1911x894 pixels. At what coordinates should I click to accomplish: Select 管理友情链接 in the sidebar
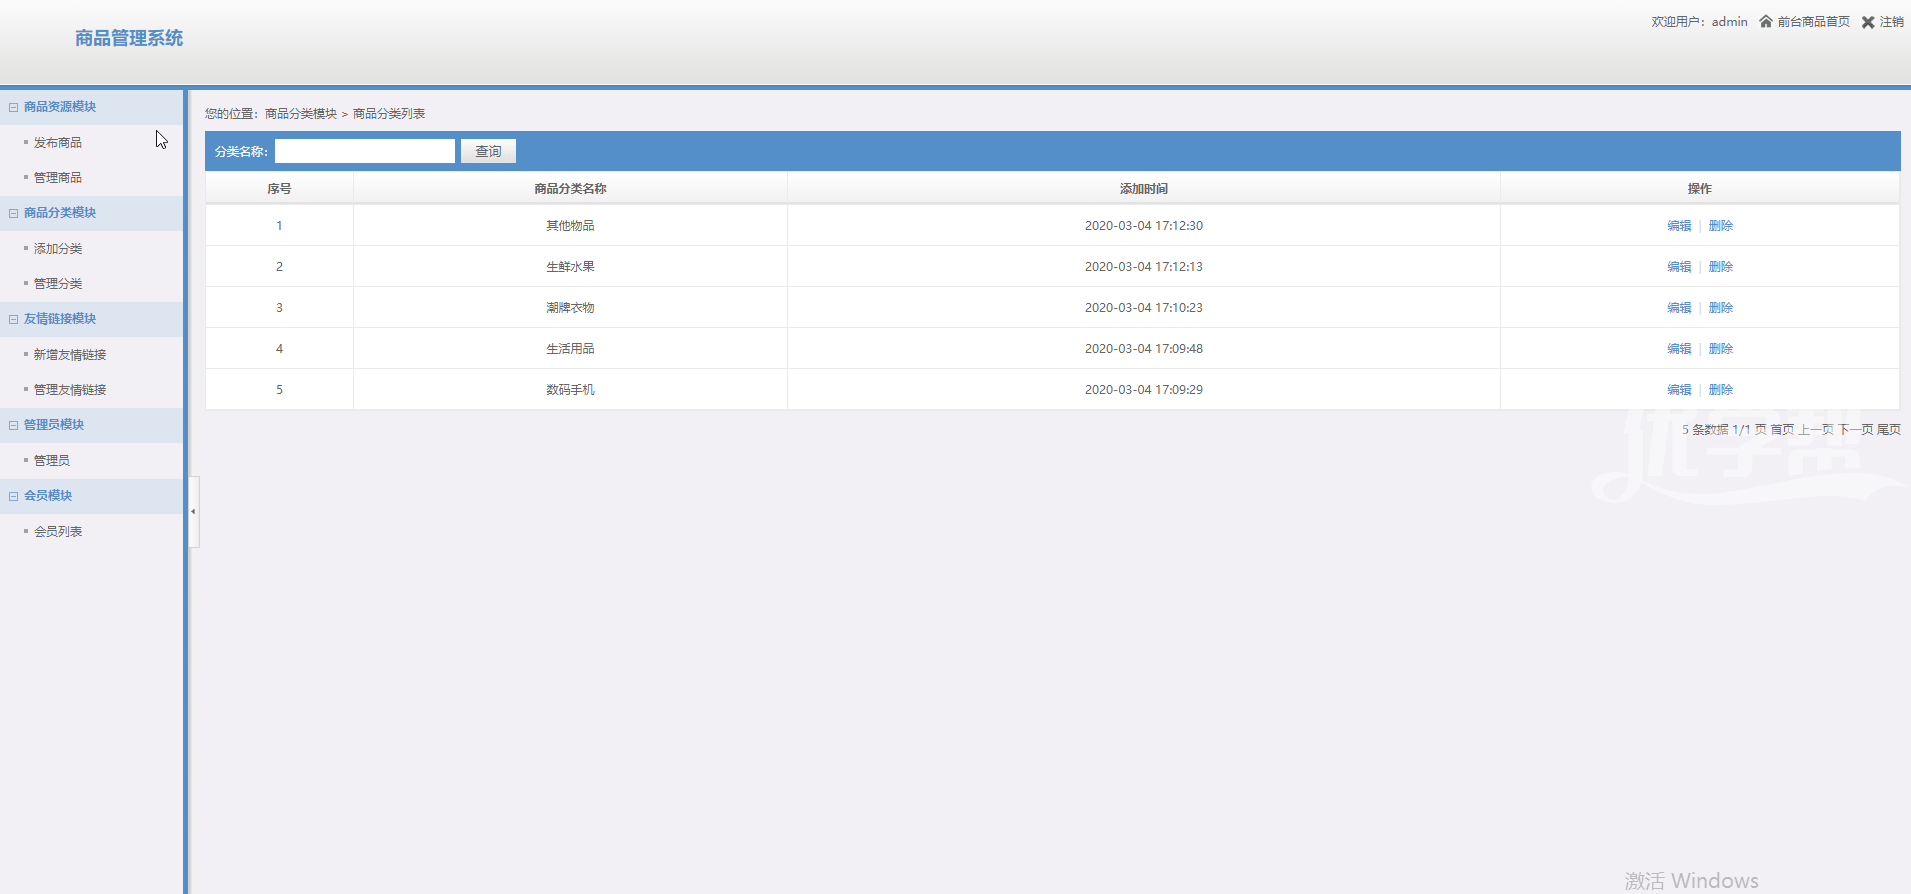[70, 390]
